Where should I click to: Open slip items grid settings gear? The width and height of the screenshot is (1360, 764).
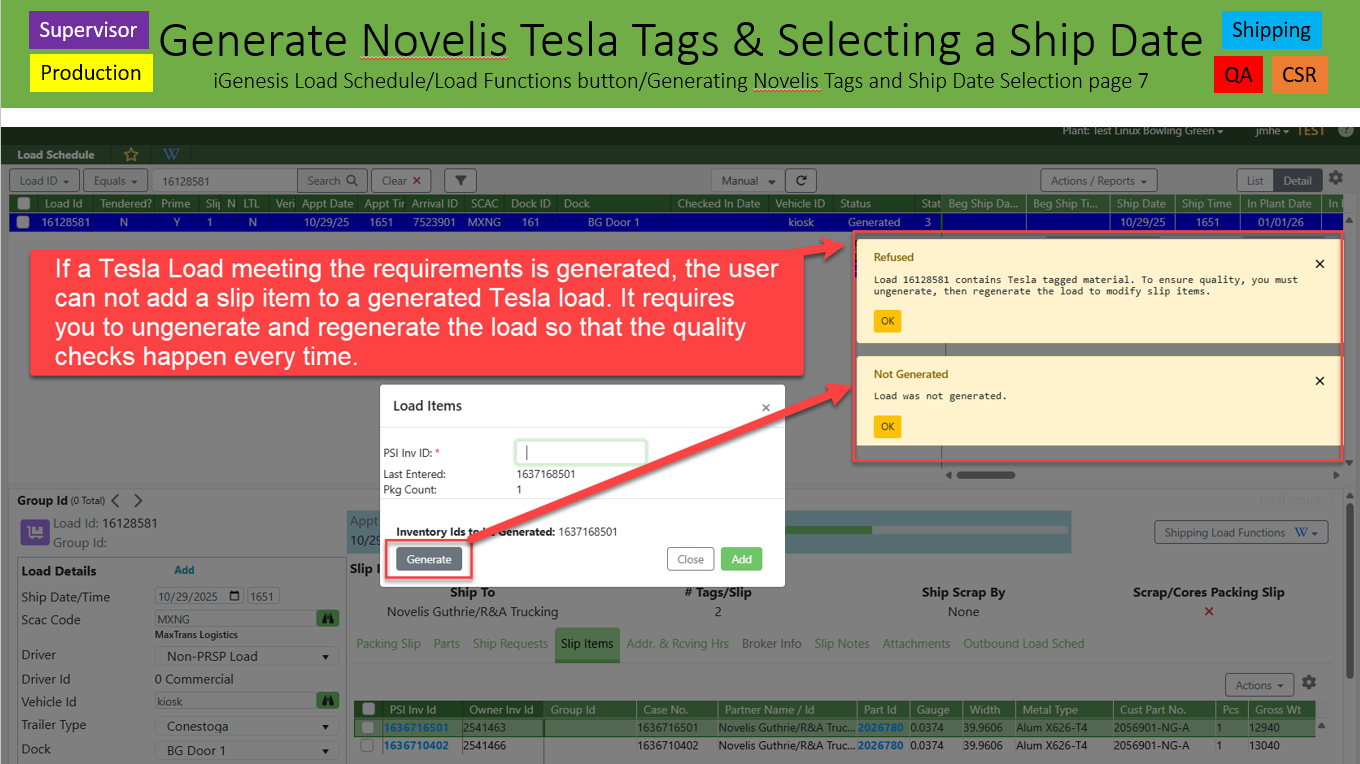point(1308,683)
